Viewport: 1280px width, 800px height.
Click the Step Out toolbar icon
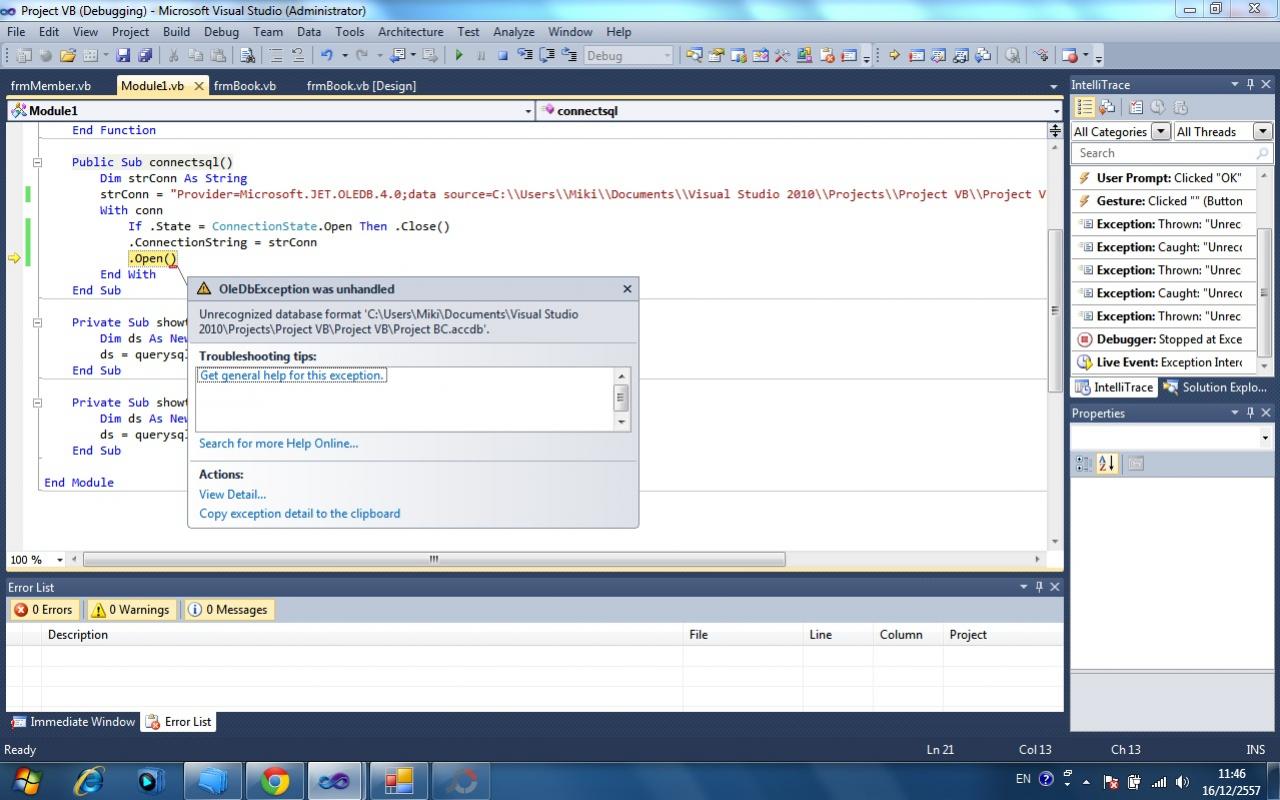coord(567,56)
